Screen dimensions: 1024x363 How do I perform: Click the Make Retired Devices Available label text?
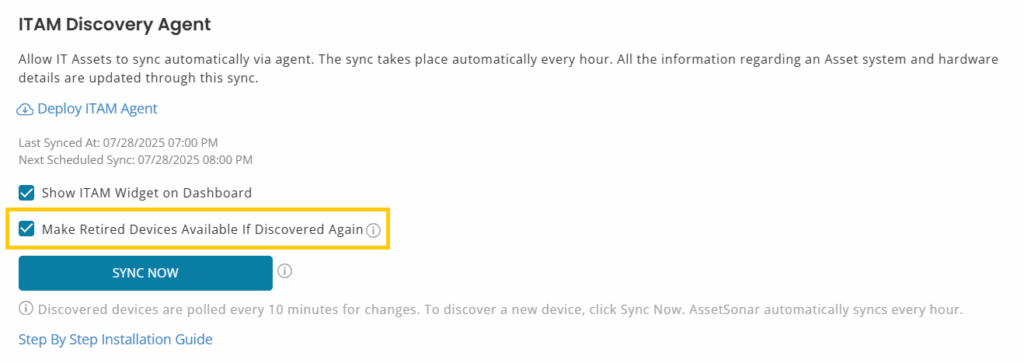[202, 230]
